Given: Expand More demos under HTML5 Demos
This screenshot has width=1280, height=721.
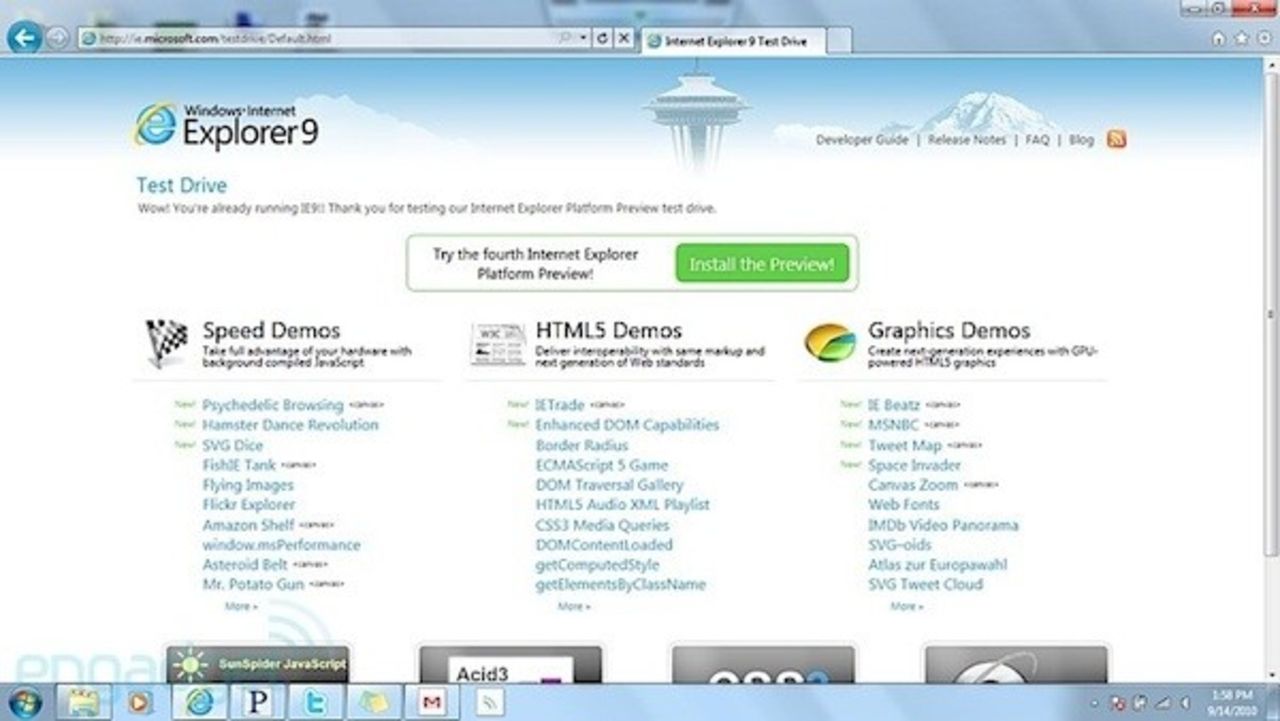Looking at the screenshot, I should pyautogui.click(x=573, y=605).
